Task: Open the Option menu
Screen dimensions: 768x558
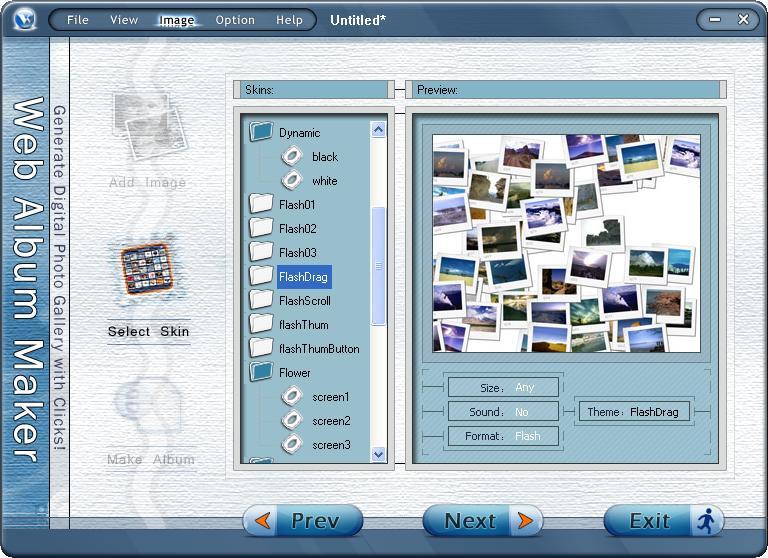Action: coord(235,20)
